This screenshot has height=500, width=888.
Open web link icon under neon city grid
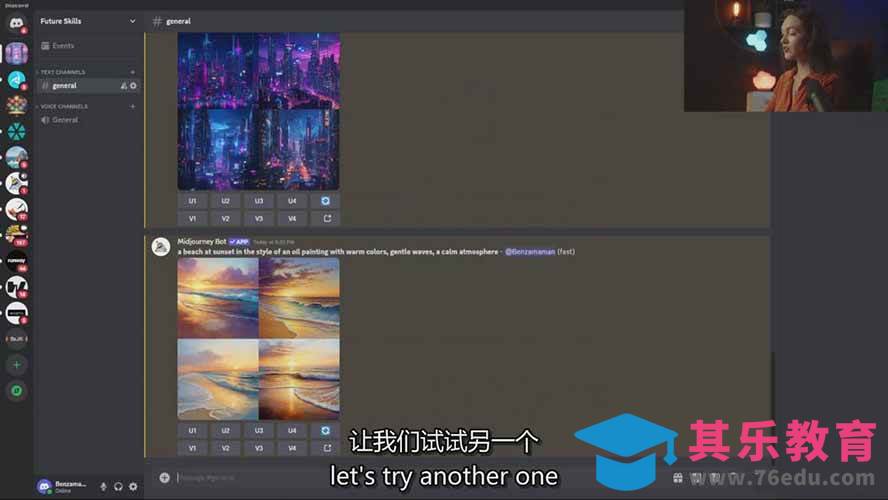coord(327,219)
